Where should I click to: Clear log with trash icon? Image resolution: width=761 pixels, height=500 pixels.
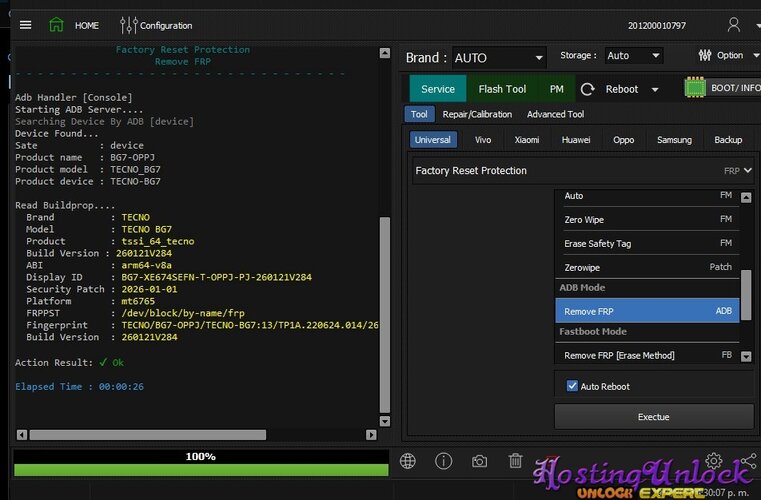[x=515, y=461]
